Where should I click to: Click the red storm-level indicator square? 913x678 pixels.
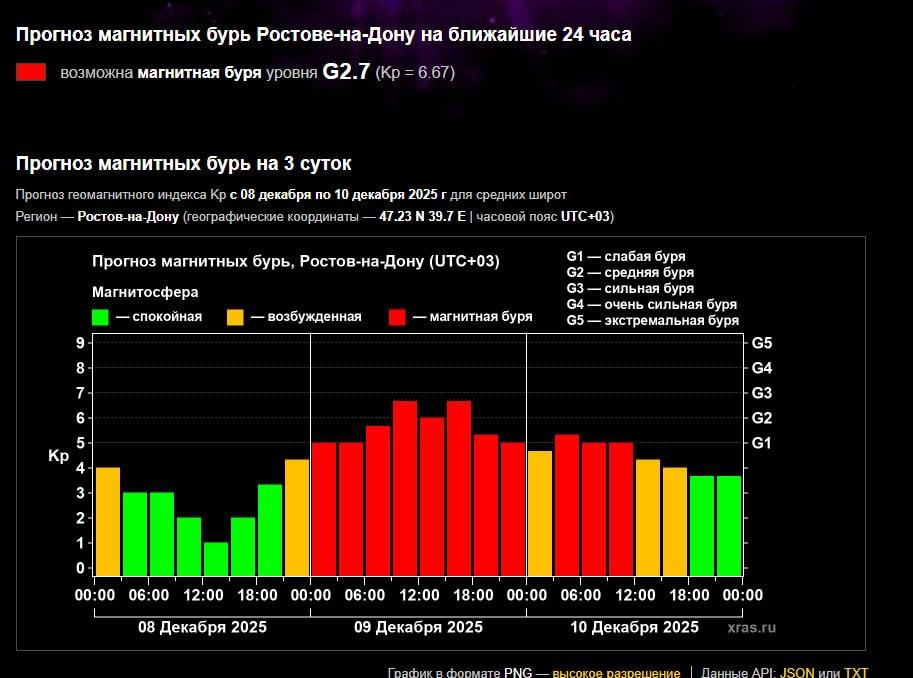click(x=31, y=72)
